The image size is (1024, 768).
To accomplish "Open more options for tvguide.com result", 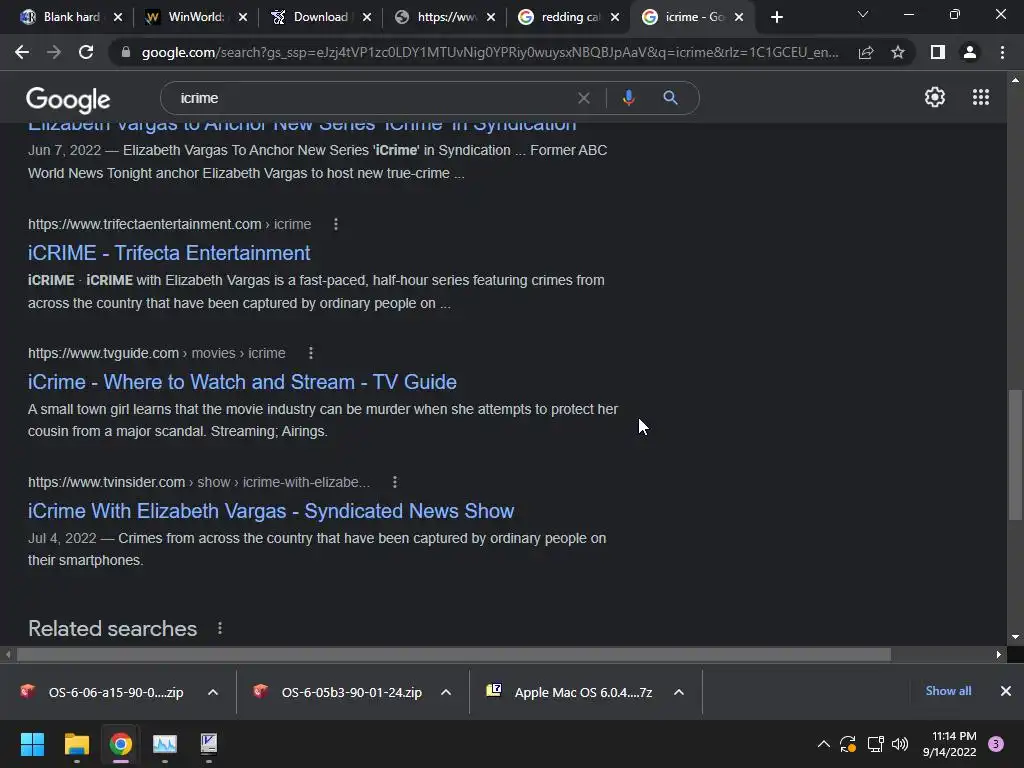I will click(x=311, y=353).
